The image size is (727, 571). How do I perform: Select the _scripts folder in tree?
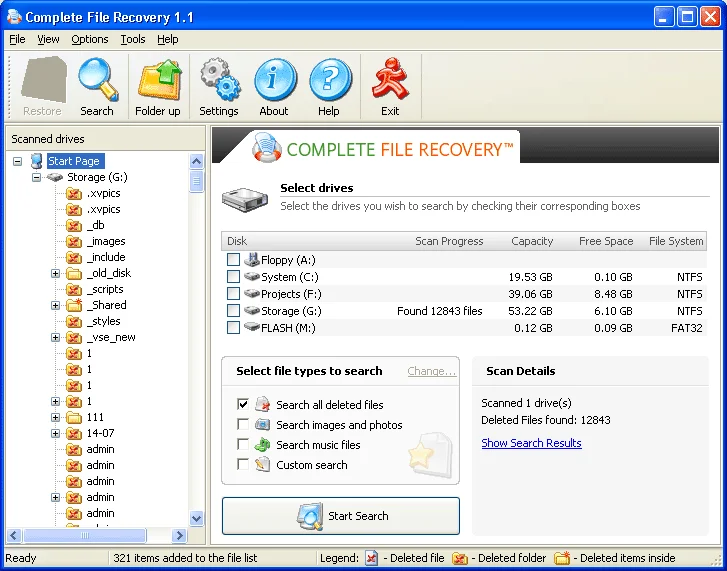[105, 289]
